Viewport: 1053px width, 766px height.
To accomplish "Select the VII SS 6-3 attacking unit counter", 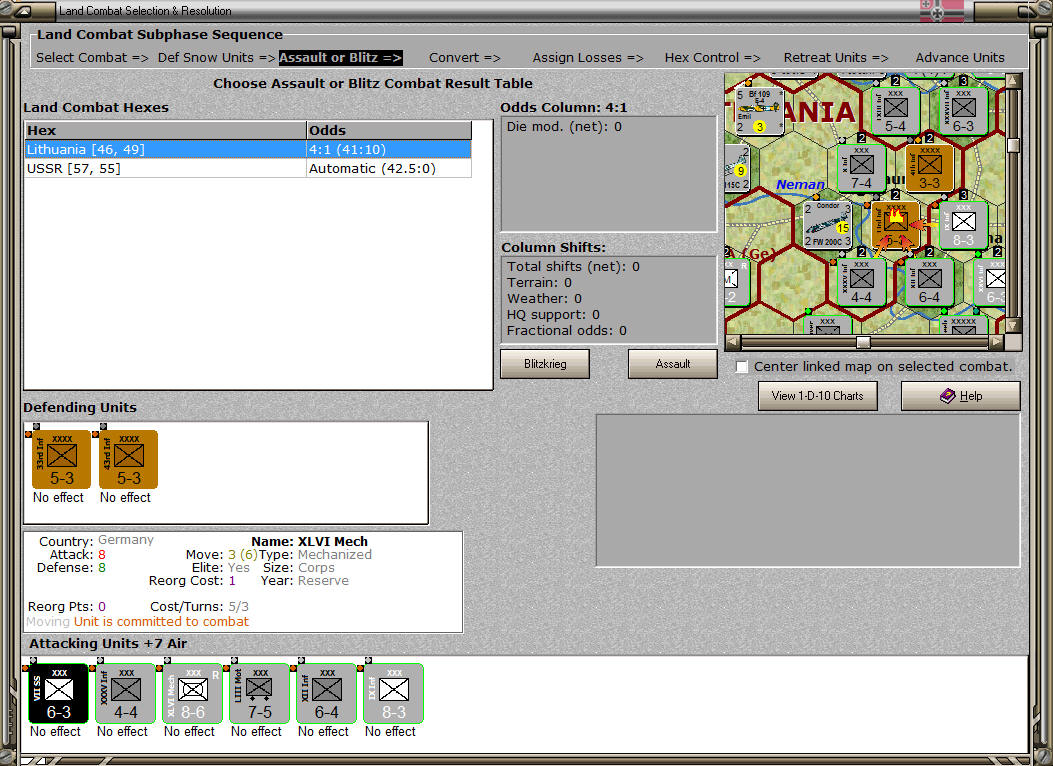I will point(58,693).
